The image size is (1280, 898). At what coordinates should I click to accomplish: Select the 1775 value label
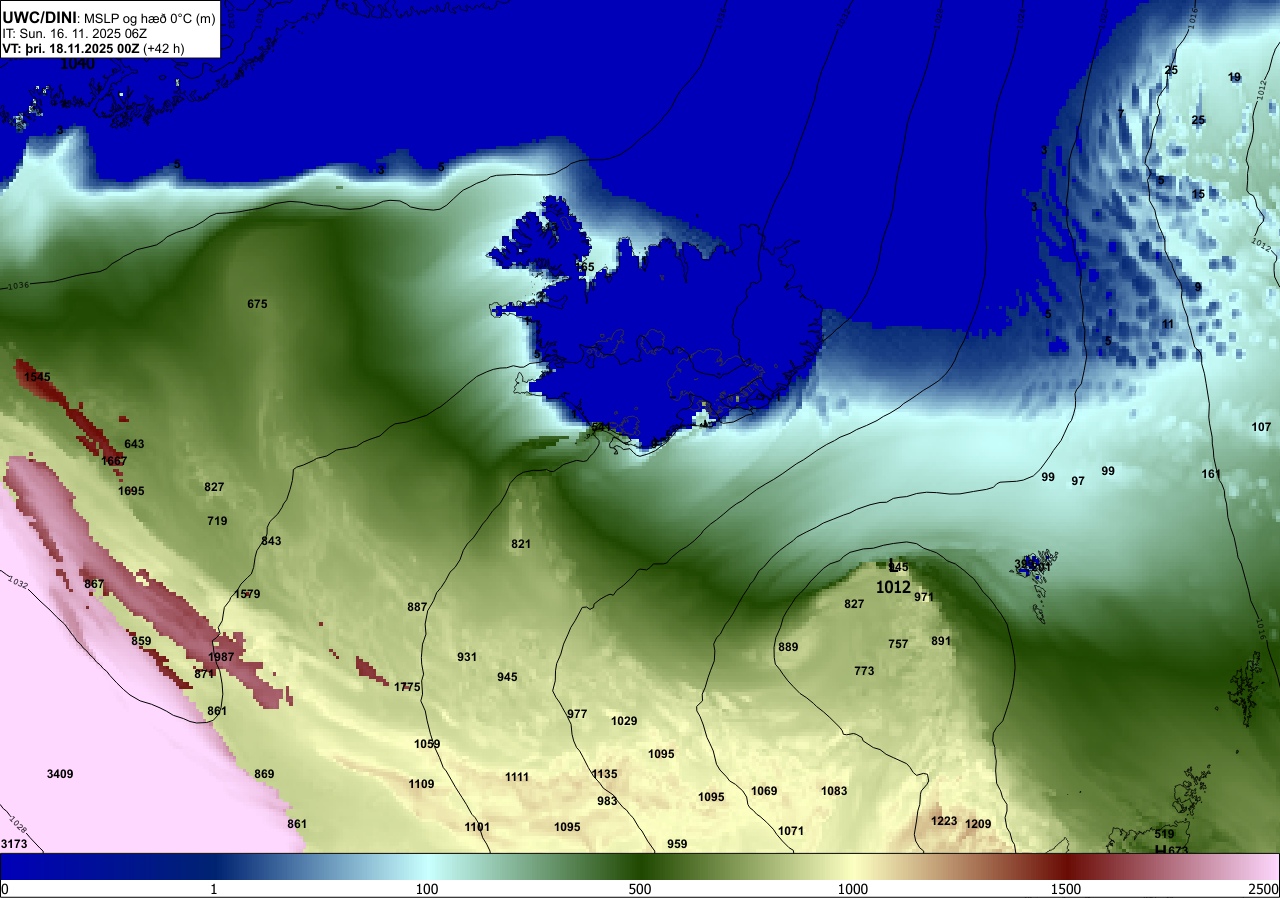(407, 687)
